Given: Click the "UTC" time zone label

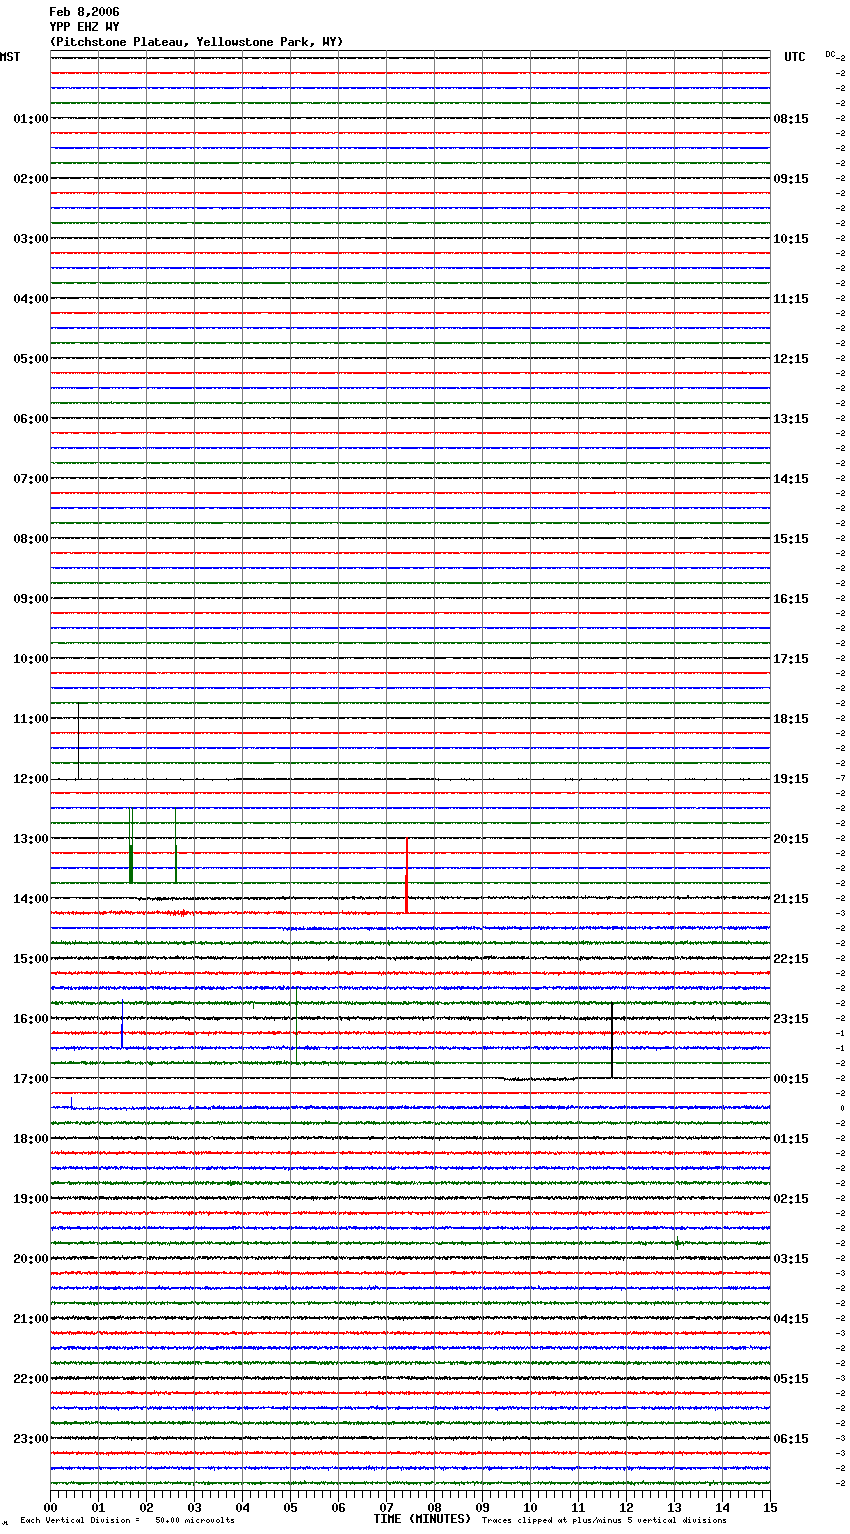Looking at the screenshot, I should (795, 57).
